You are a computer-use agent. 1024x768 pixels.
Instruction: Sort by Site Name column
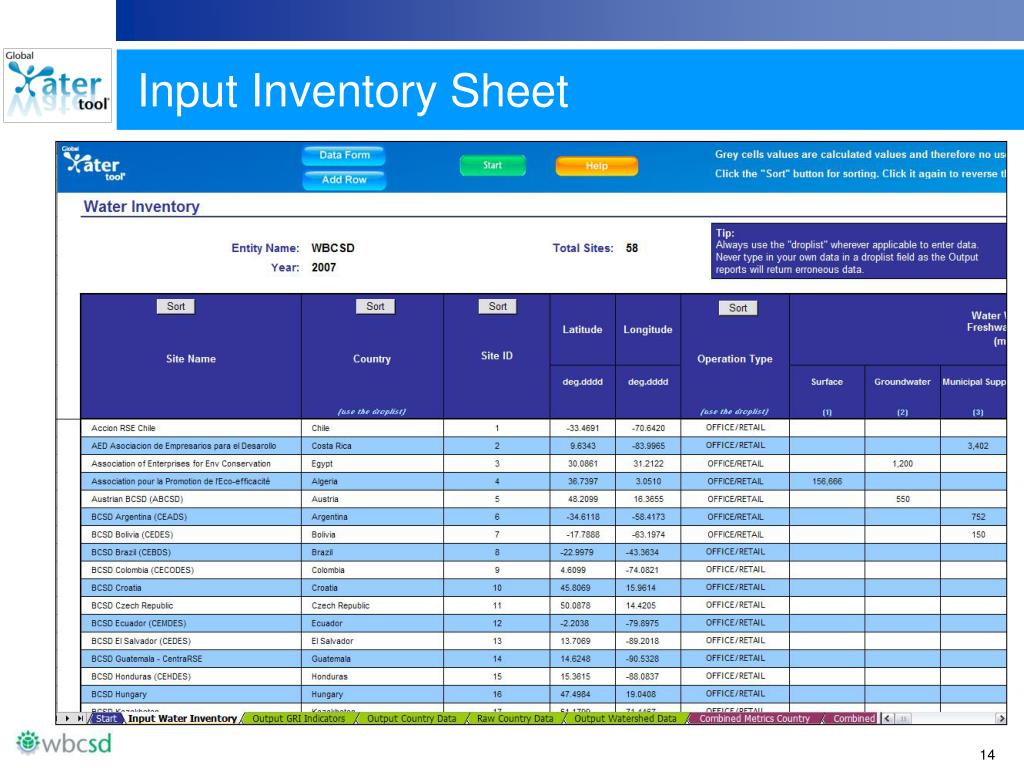coord(176,306)
